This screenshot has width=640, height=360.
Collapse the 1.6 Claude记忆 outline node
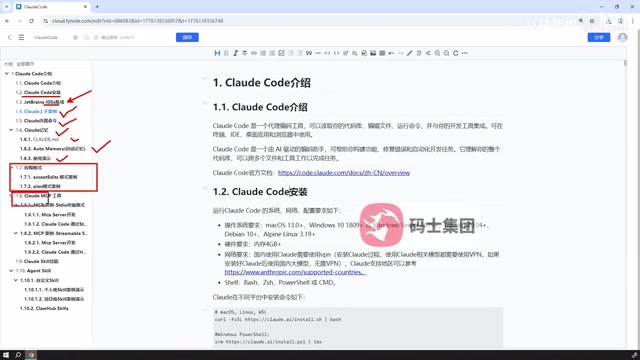(11, 130)
